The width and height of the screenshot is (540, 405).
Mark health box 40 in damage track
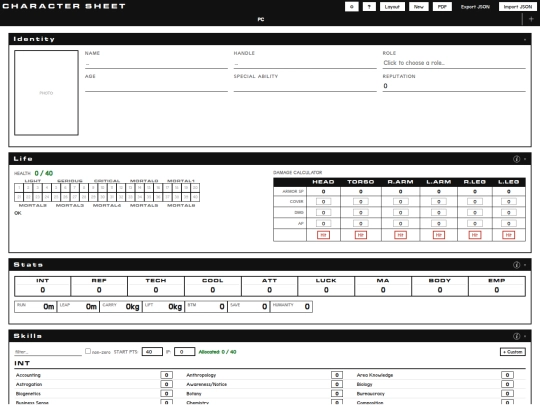195,197
